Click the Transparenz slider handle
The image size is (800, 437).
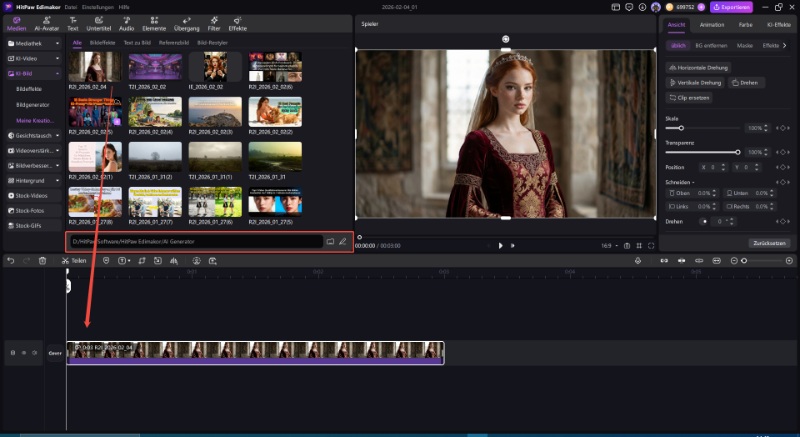coord(737,152)
